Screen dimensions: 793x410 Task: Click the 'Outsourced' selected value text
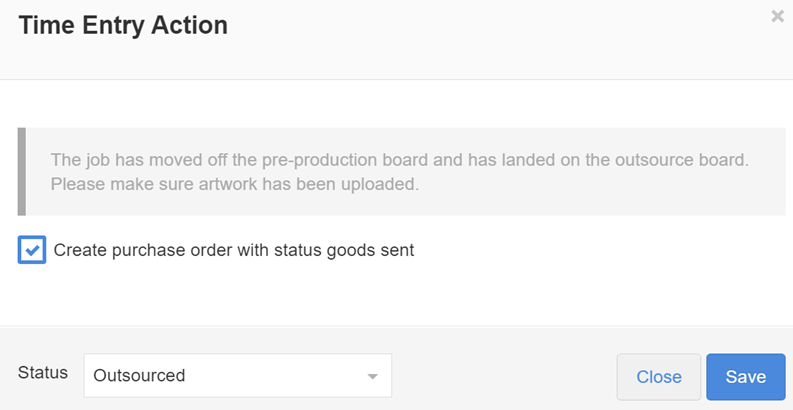pos(139,376)
